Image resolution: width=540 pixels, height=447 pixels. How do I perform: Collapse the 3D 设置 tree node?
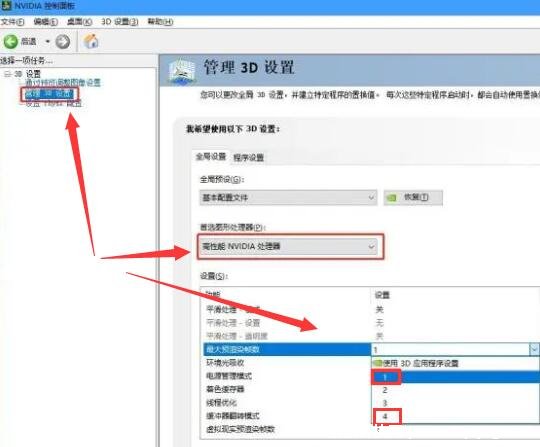point(7,74)
